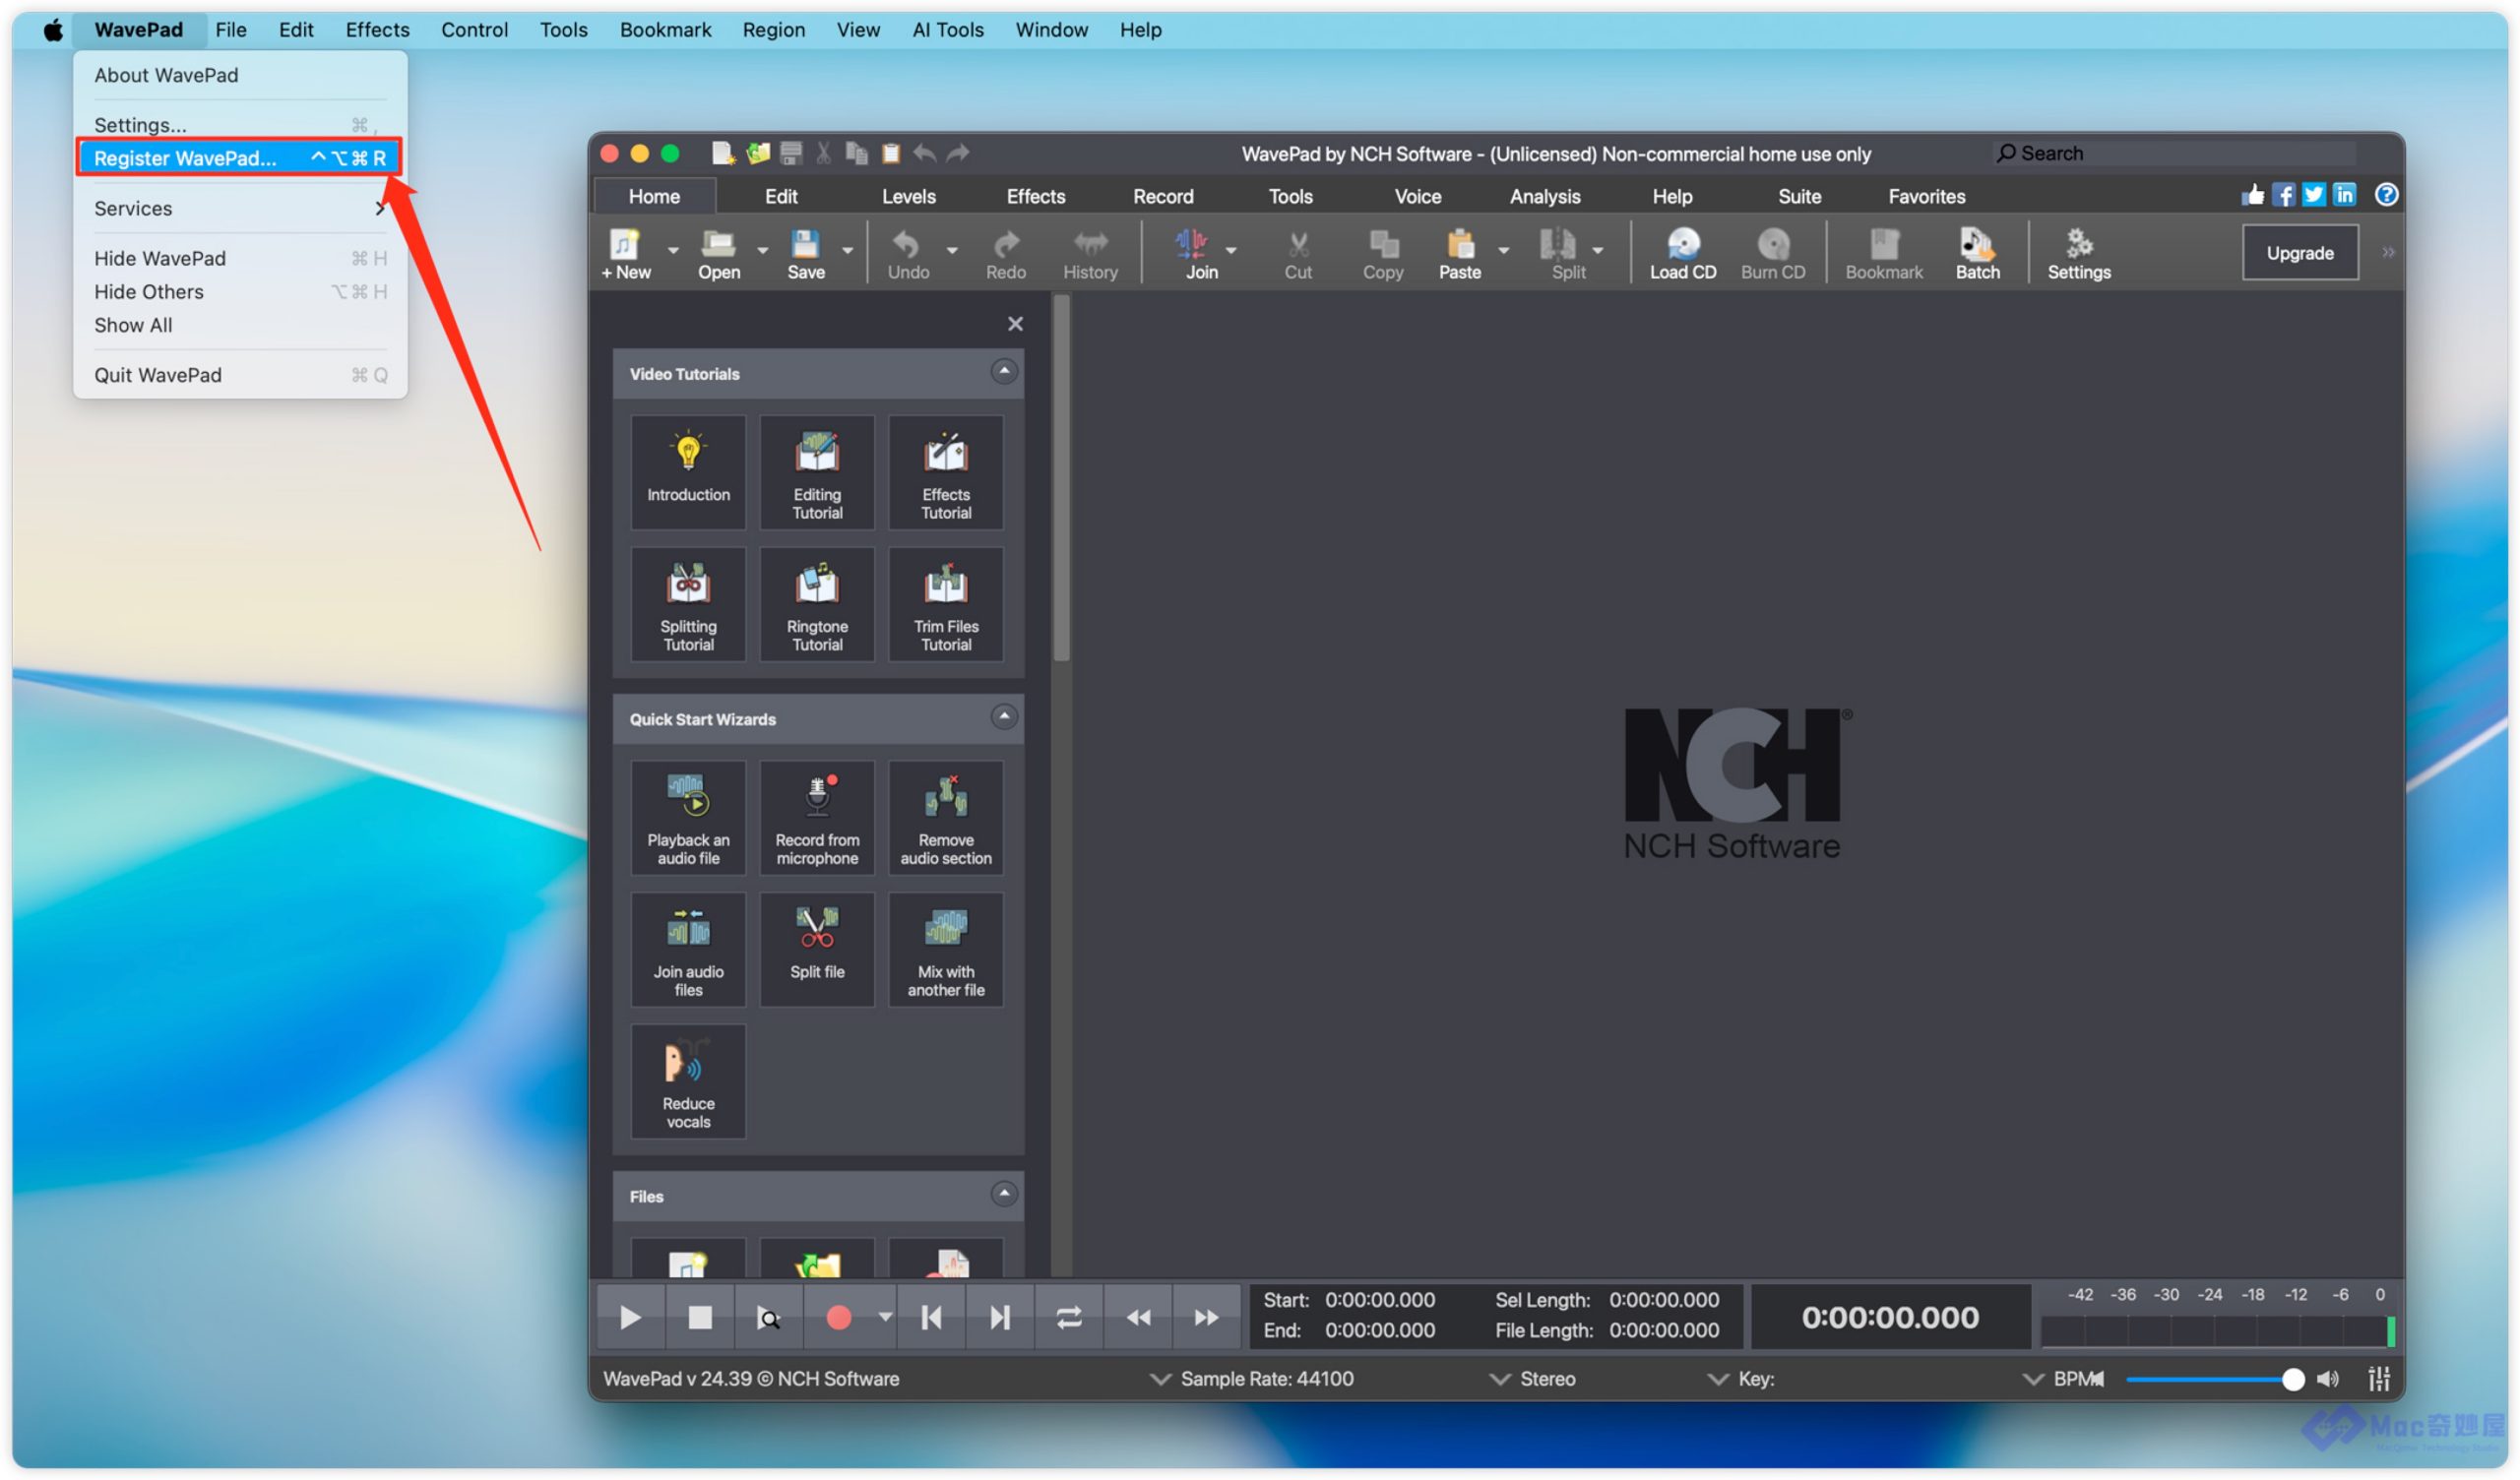
Task: Click the Rewind button
Action: pyautogui.click(x=1138, y=1318)
